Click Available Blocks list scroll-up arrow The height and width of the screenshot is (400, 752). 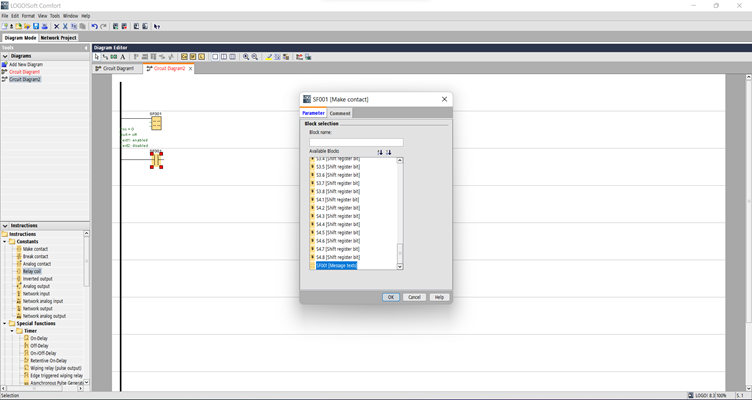(400, 161)
